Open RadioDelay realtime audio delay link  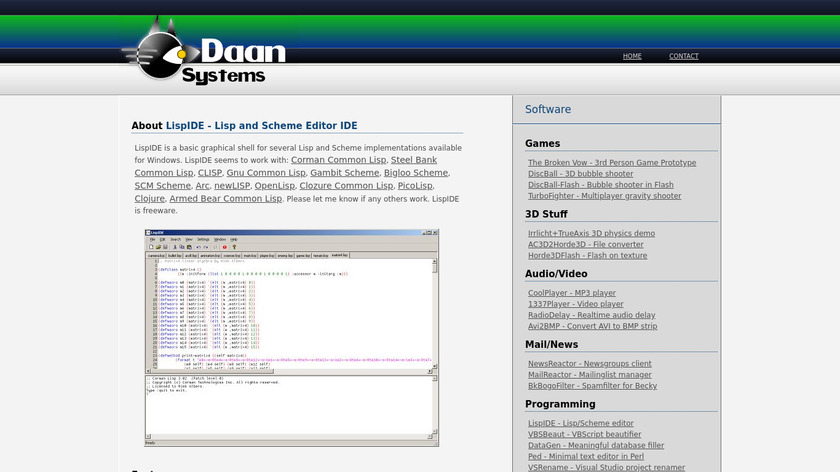click(591, 315)
